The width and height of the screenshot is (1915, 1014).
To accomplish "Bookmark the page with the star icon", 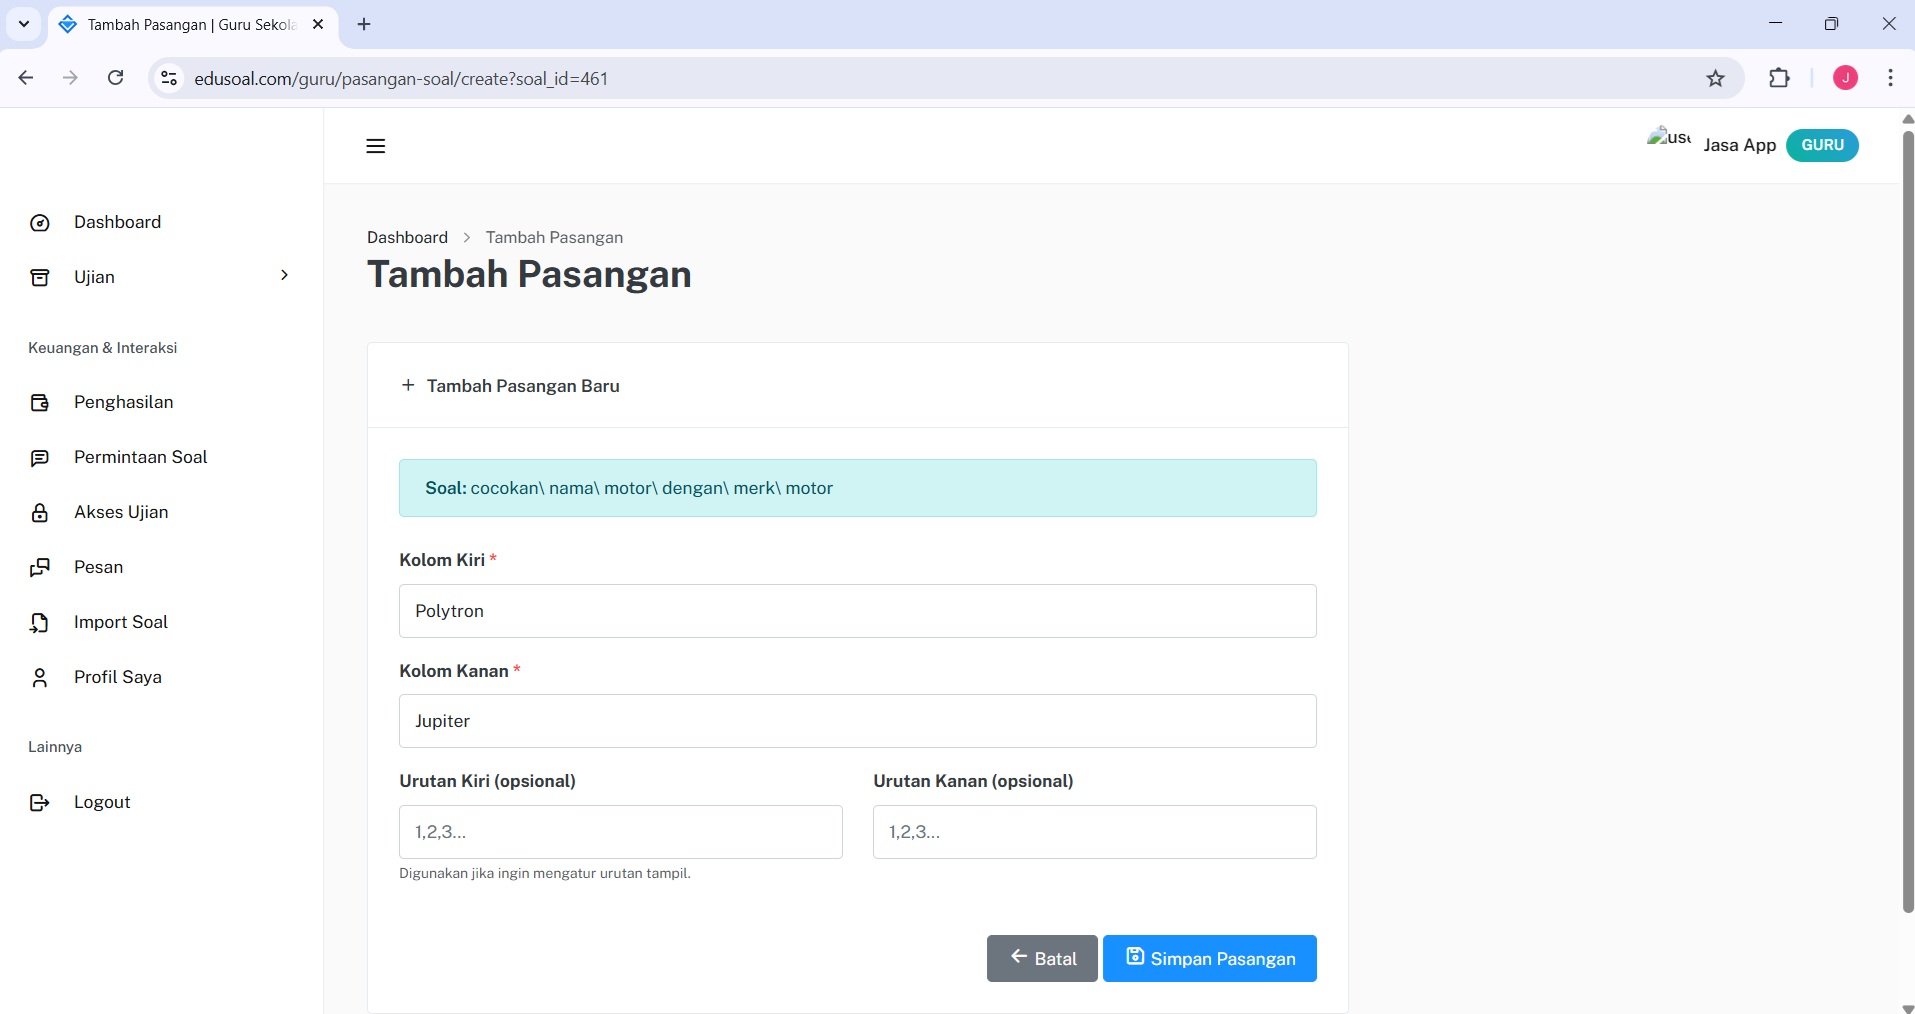I will pos(1716,78).
